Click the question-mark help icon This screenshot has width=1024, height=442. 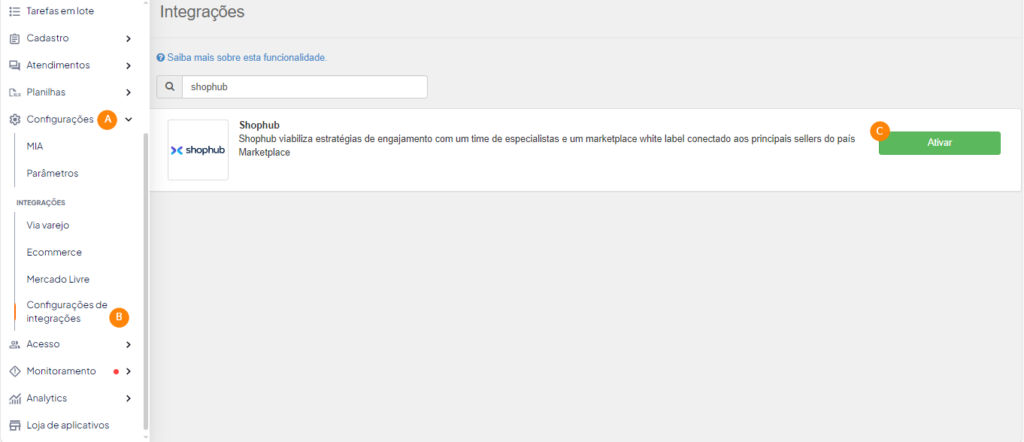pos(161,58)
